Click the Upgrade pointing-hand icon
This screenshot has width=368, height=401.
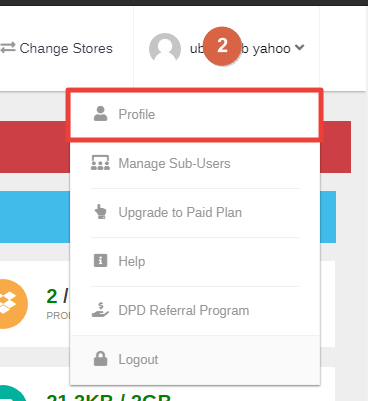point(100,212)
